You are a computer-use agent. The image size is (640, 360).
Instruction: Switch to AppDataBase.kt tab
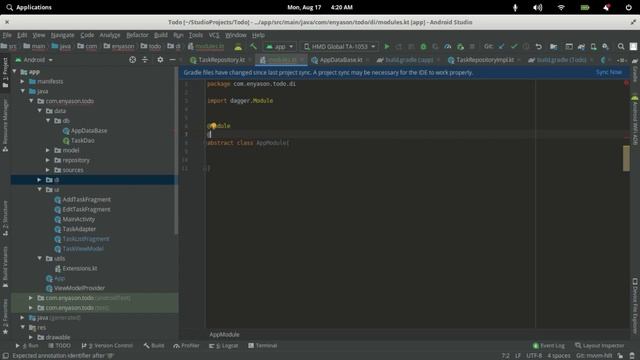[x=340, y=60]
